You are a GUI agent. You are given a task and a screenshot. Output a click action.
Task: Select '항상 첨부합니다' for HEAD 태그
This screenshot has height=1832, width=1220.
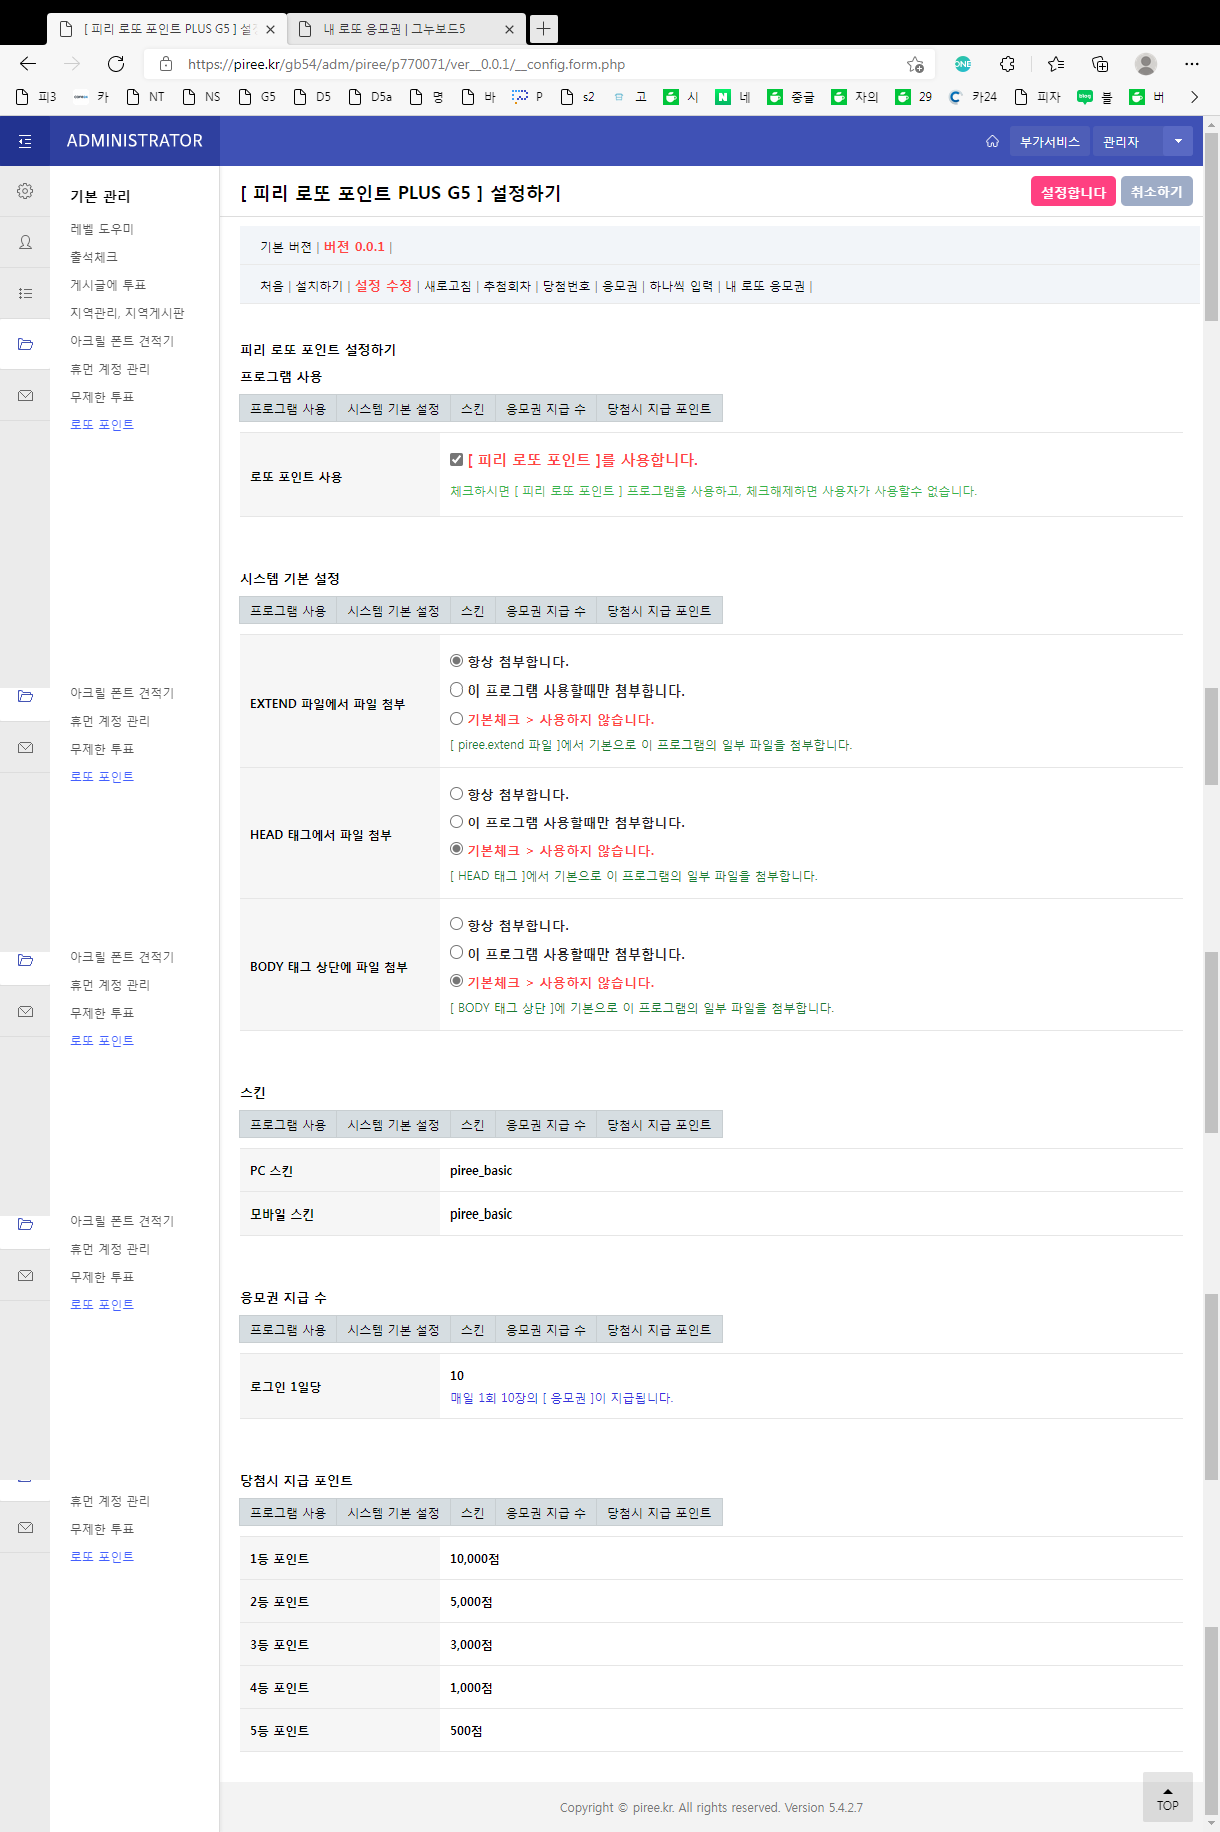(x=457, y=794)
